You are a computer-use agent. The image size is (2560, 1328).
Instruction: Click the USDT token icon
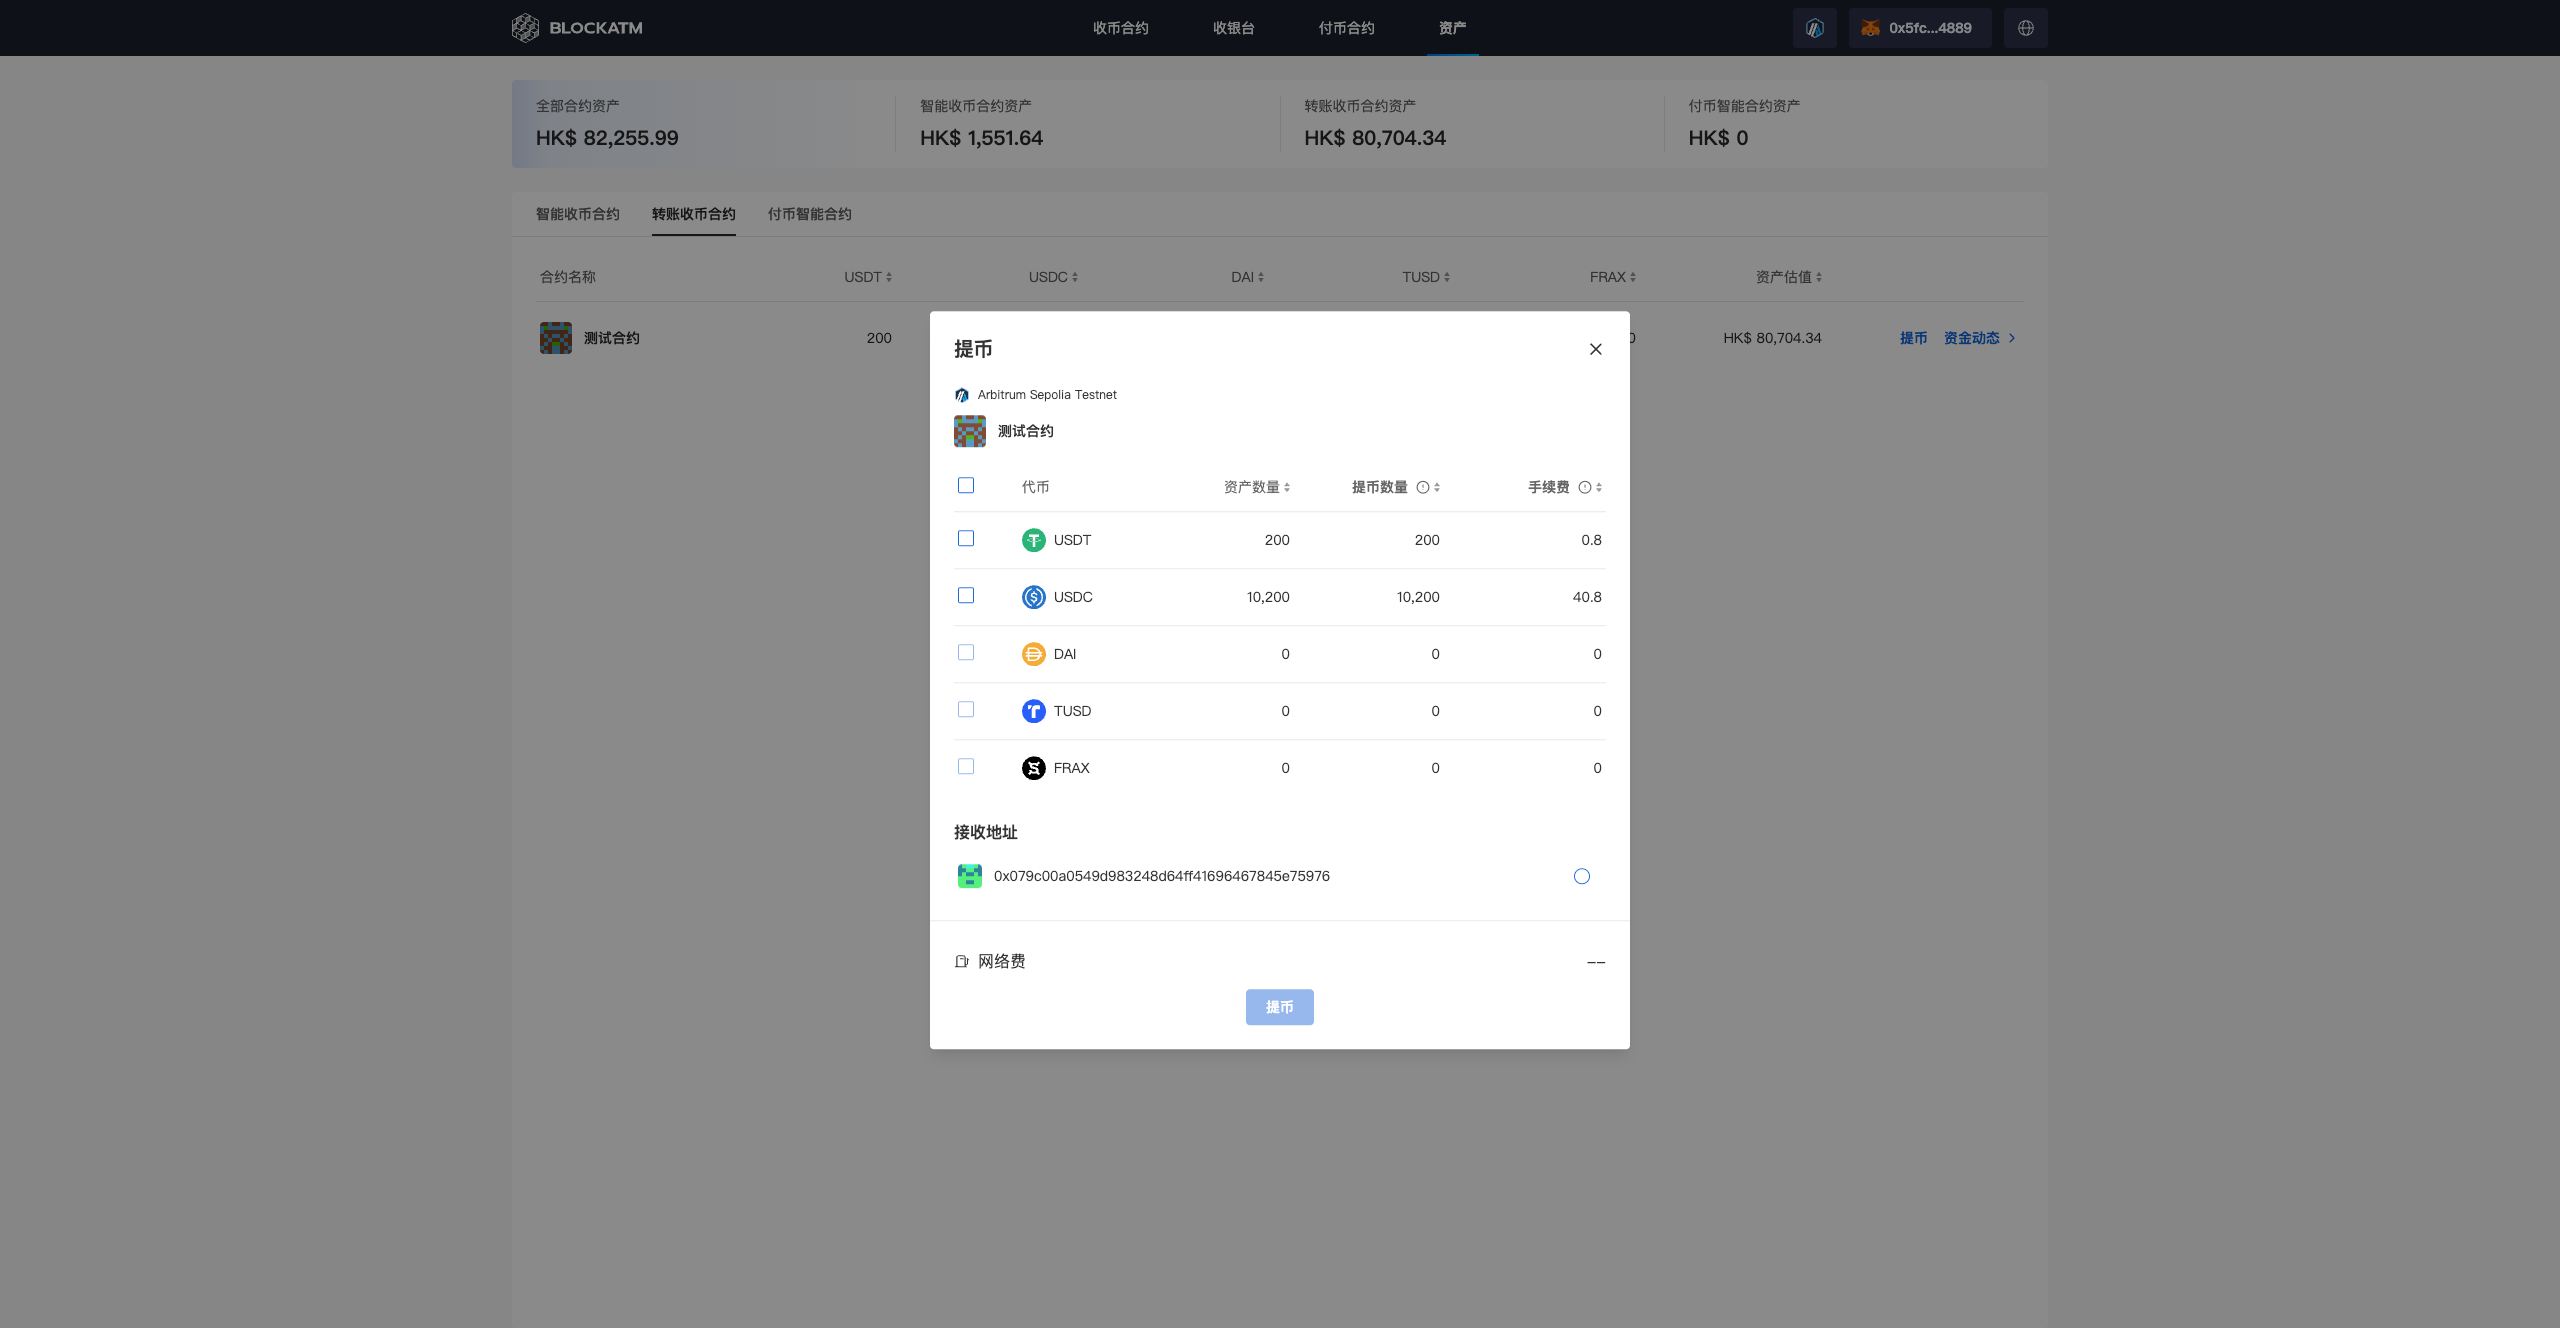click(x=1033, y=540)
